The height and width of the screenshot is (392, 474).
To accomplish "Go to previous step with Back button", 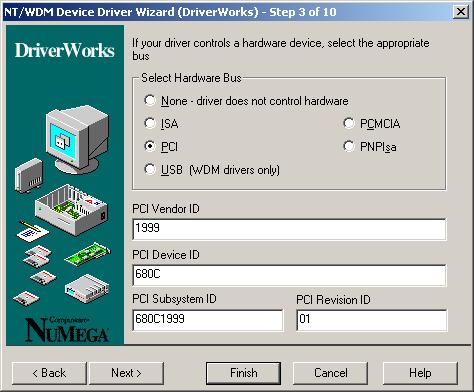I will 49,373.
